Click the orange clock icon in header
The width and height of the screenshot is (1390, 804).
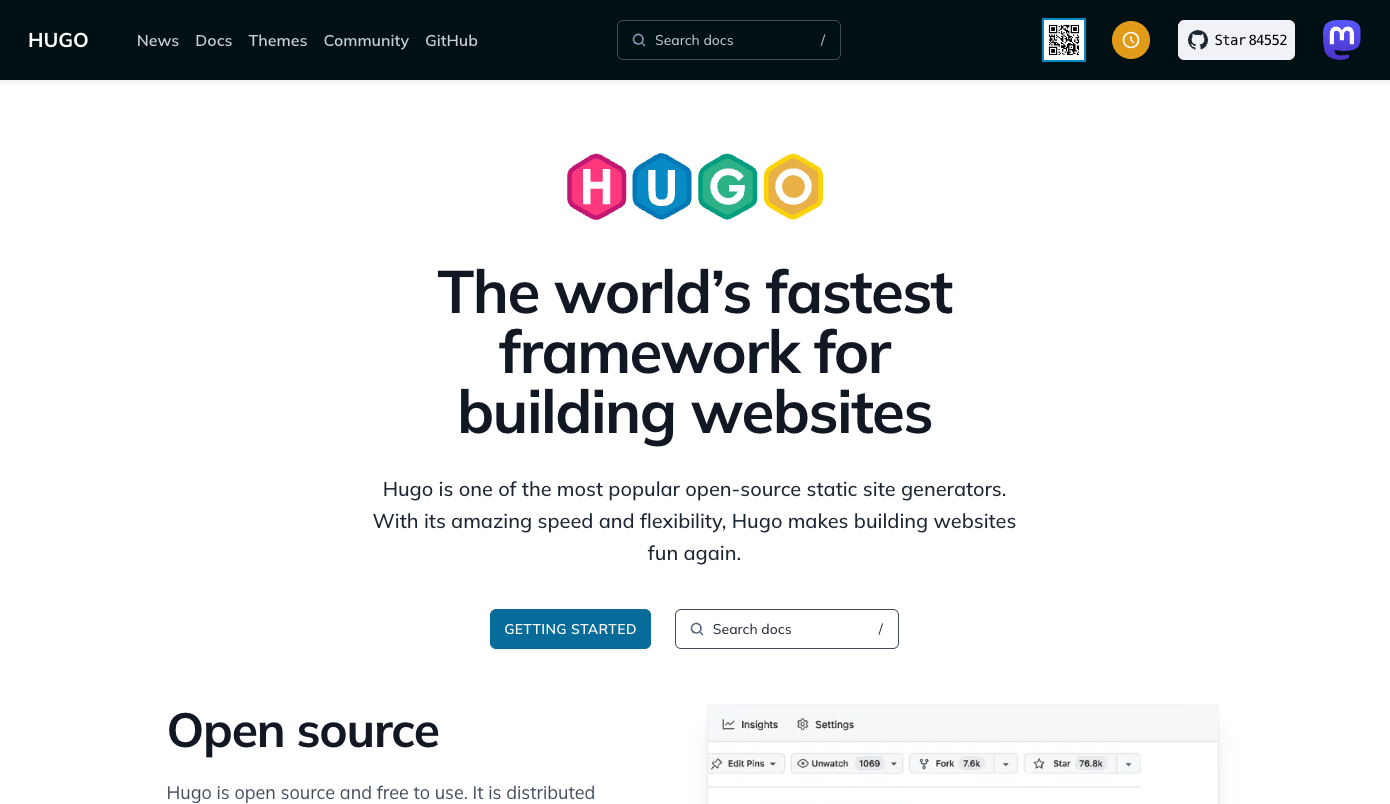point(1131,40)
